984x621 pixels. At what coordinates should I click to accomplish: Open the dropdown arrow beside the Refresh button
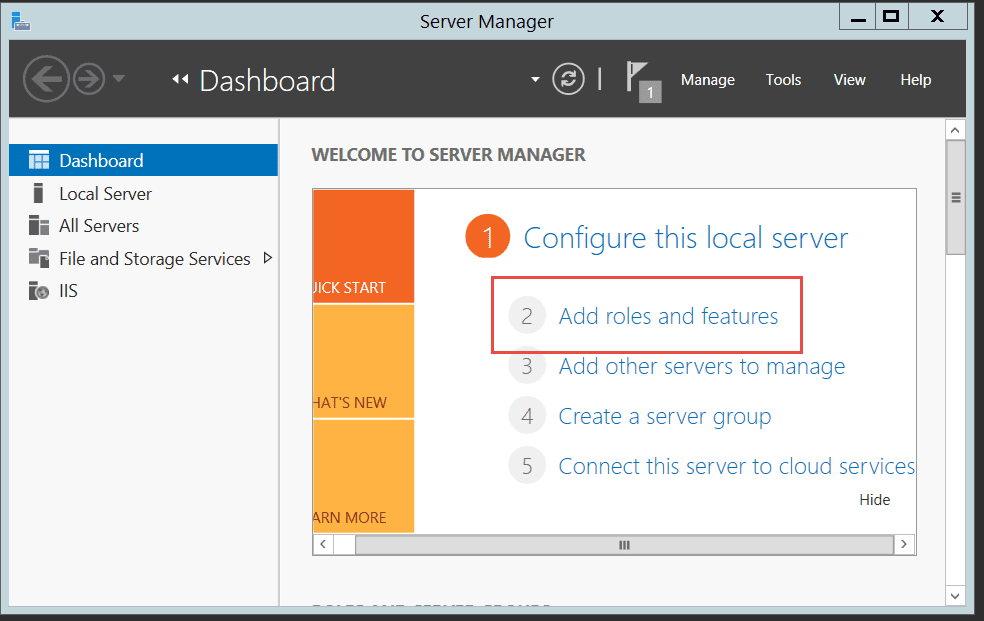(535, 80)
